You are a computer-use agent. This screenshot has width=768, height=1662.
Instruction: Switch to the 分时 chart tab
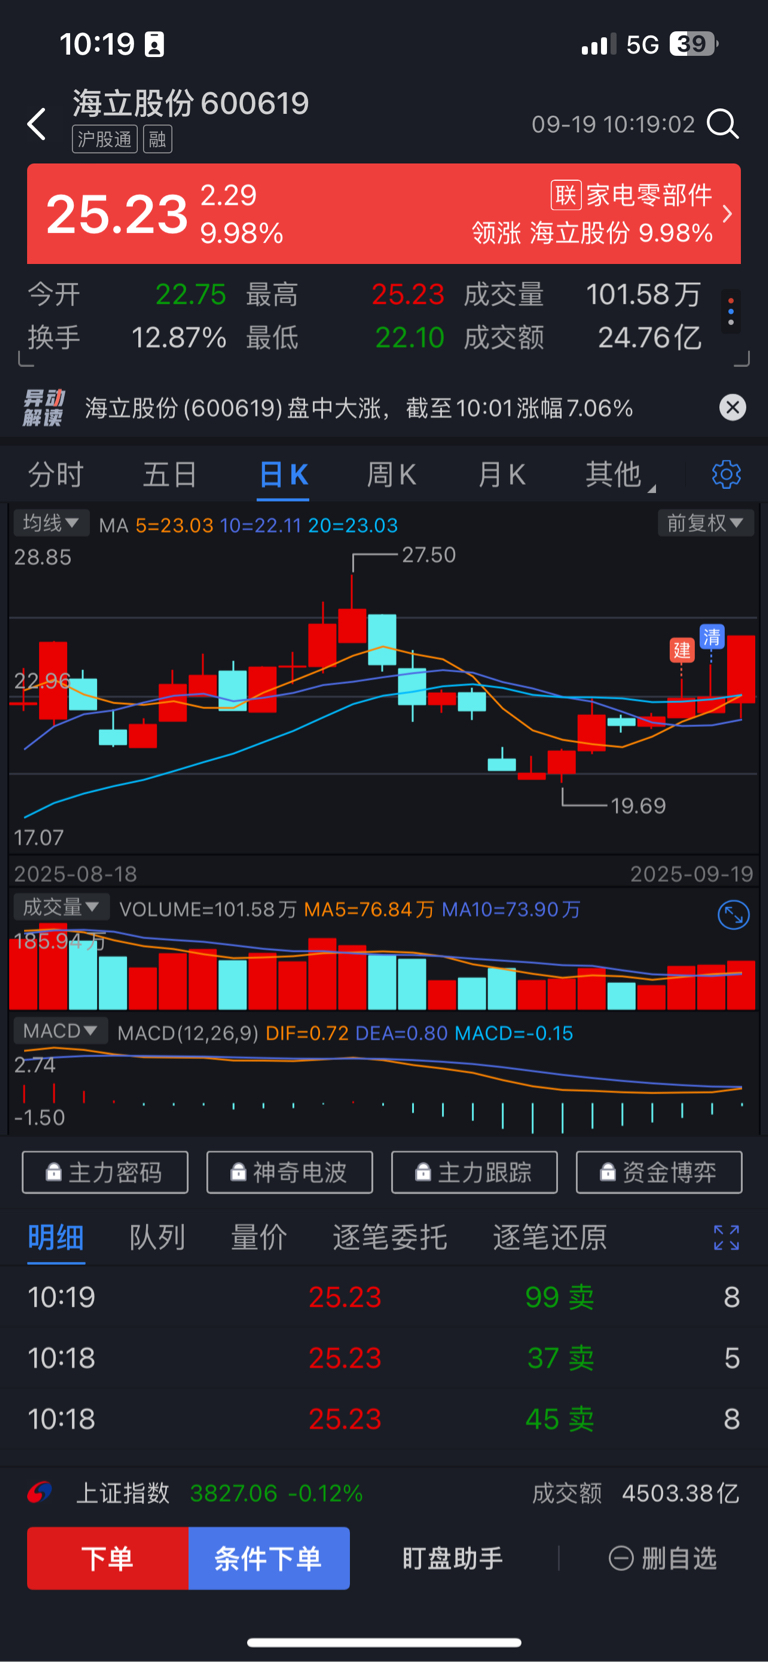[x=56, y=474]
